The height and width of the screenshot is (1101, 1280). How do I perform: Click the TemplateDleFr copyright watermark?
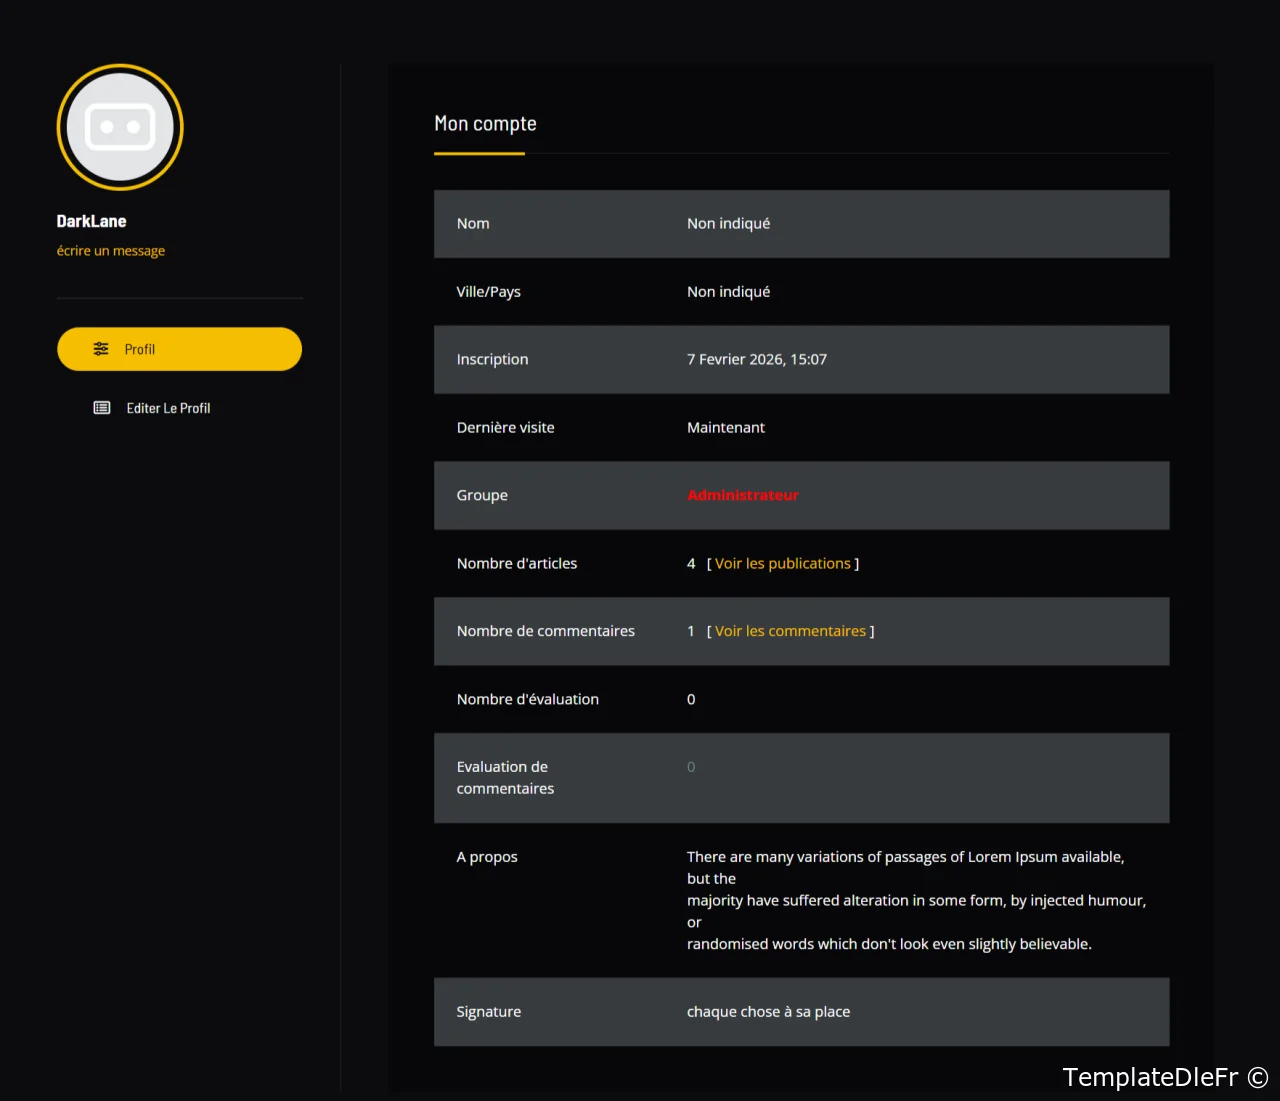[1164, 1077]
